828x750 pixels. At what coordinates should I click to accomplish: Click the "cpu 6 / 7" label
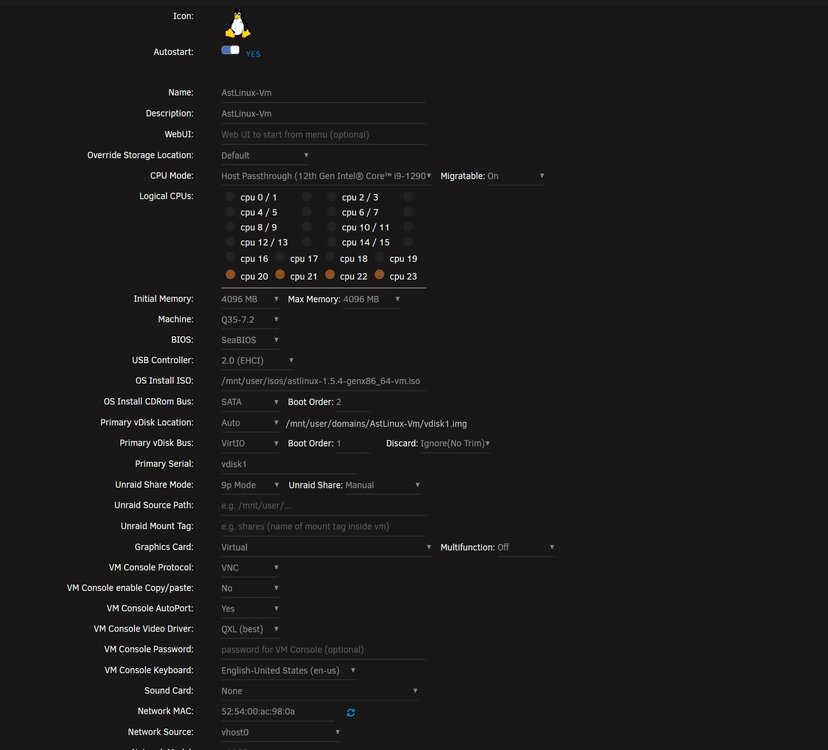360,212
